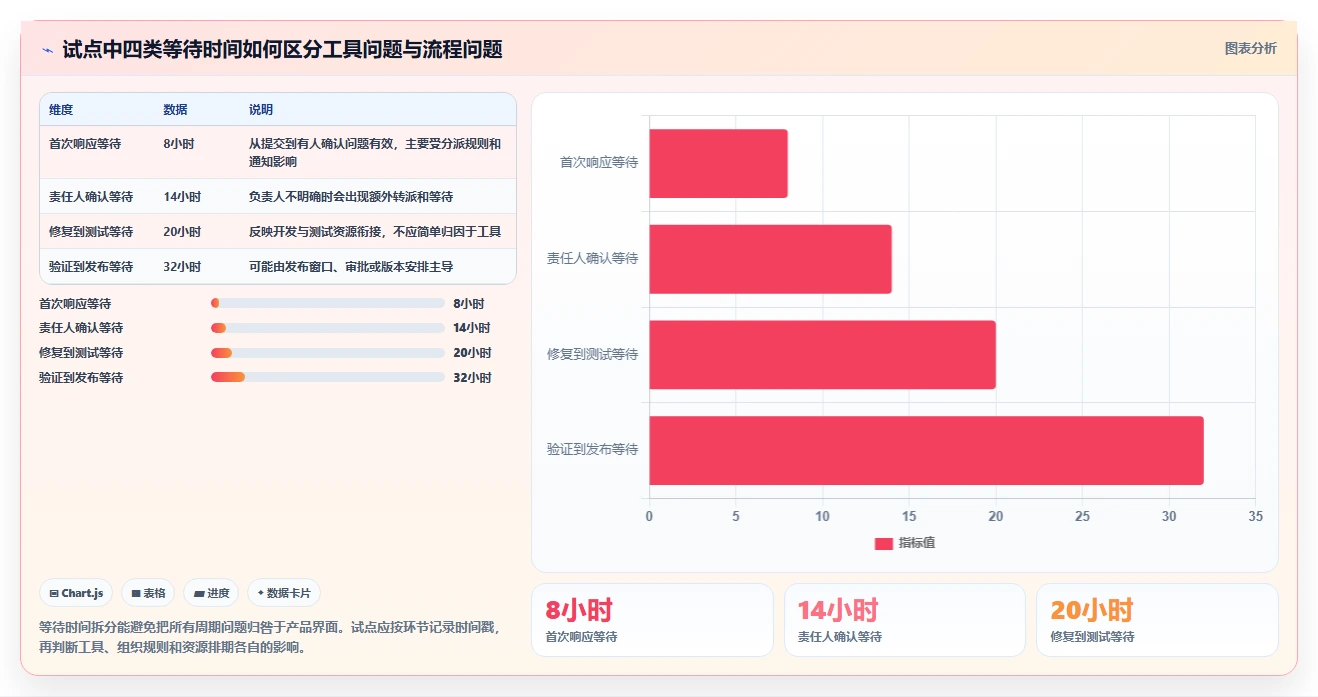This screenshot has width=1318, height=697.
Task: Click table cell 首次响应等待
Action: [x=85, y=144]
